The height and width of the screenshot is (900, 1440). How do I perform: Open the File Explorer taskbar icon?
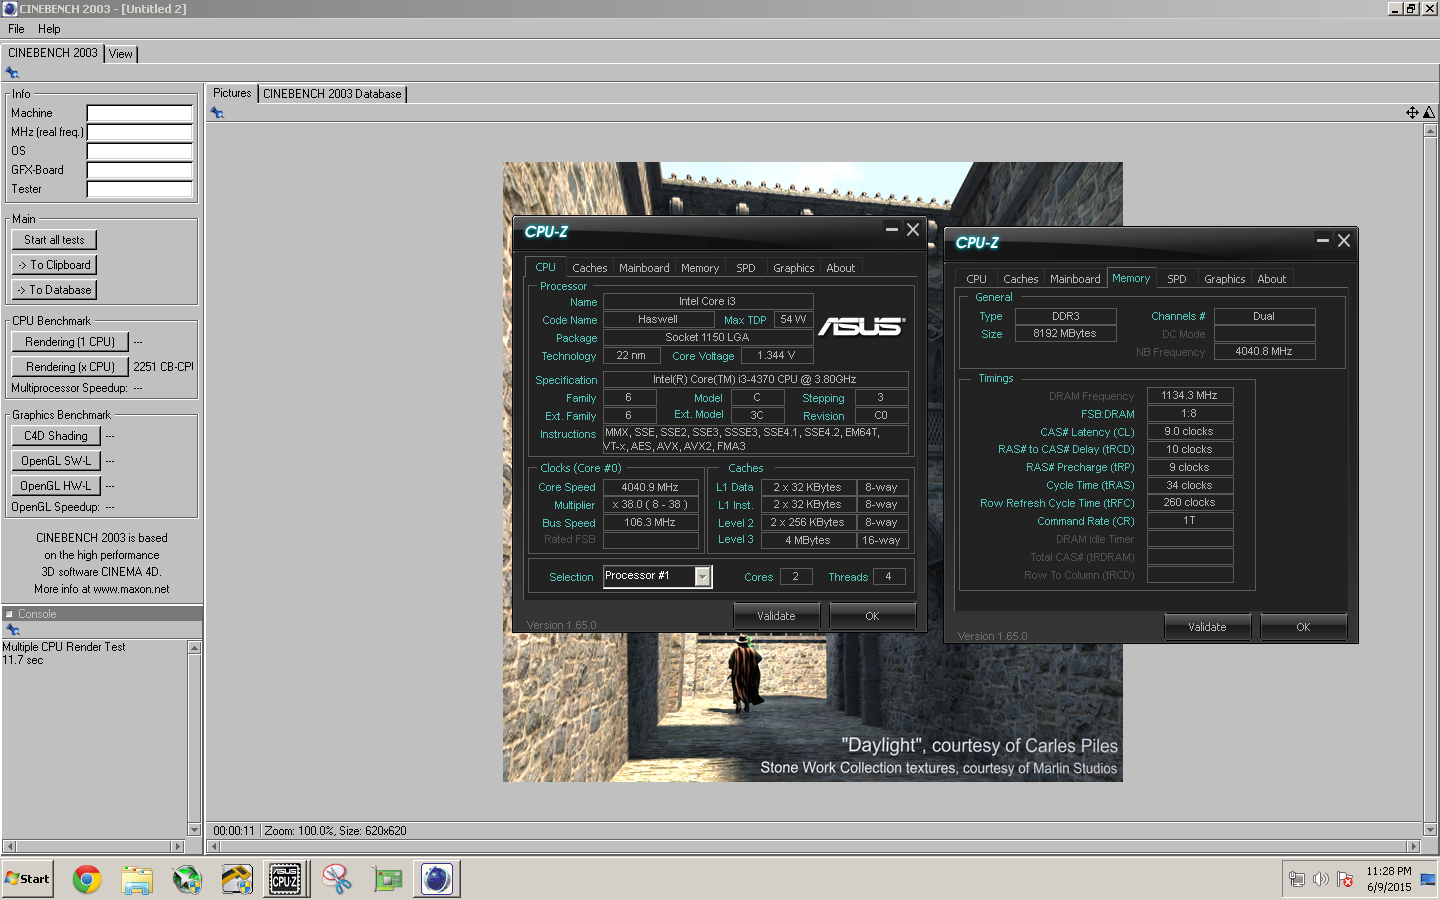tap(137, 879)
